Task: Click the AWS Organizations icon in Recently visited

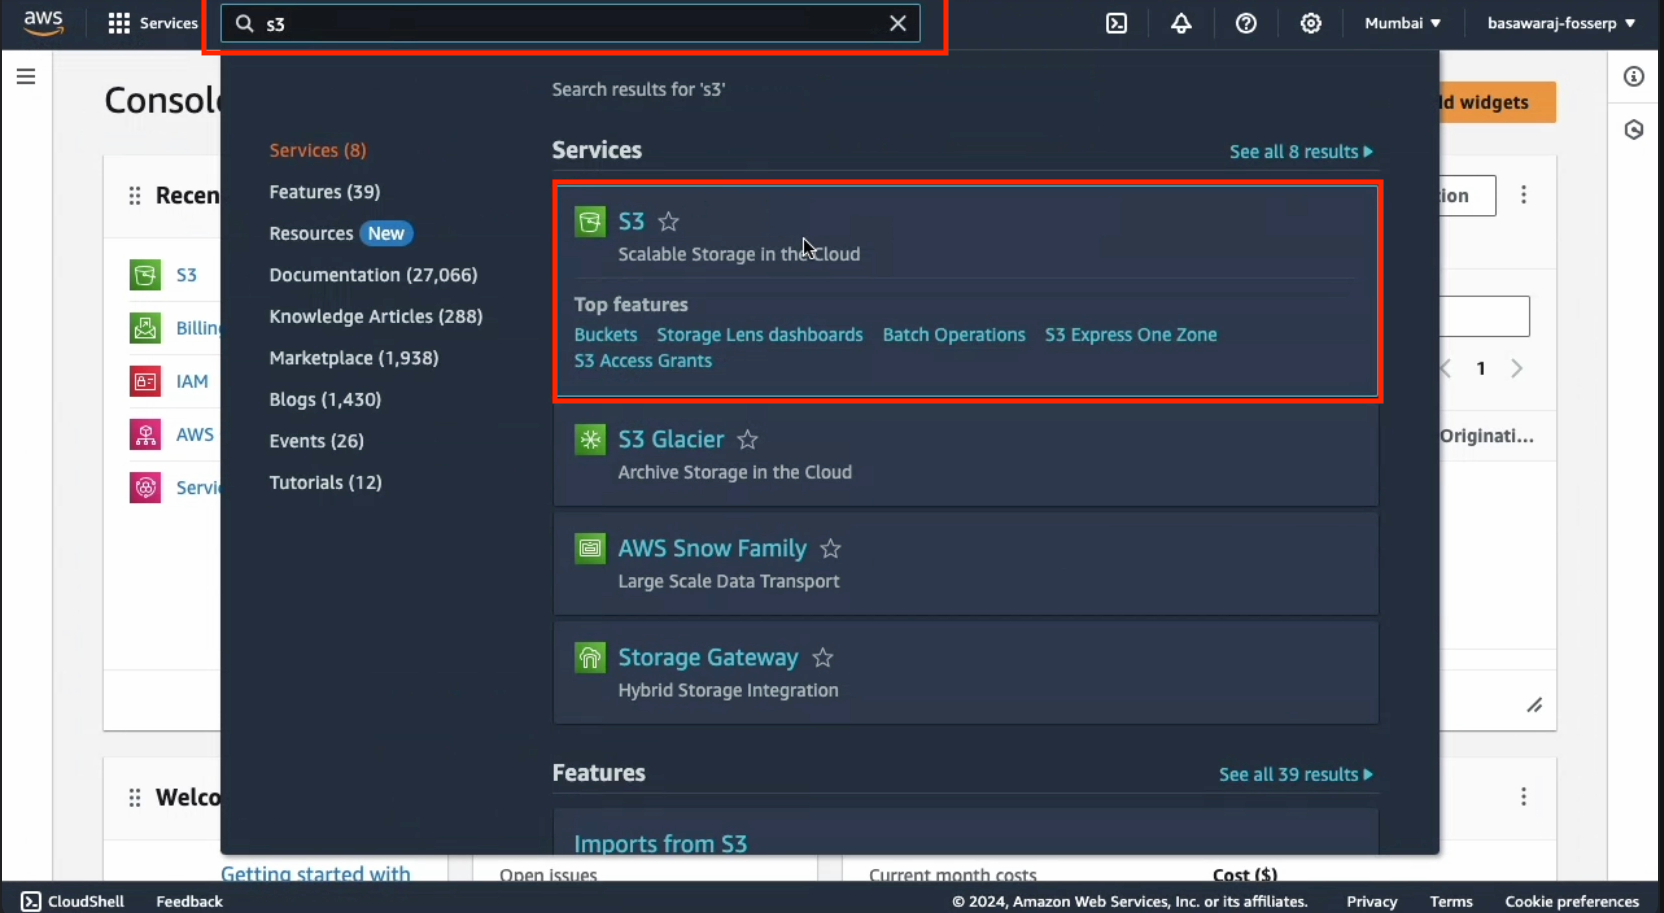Action: (x=145, y=434)
